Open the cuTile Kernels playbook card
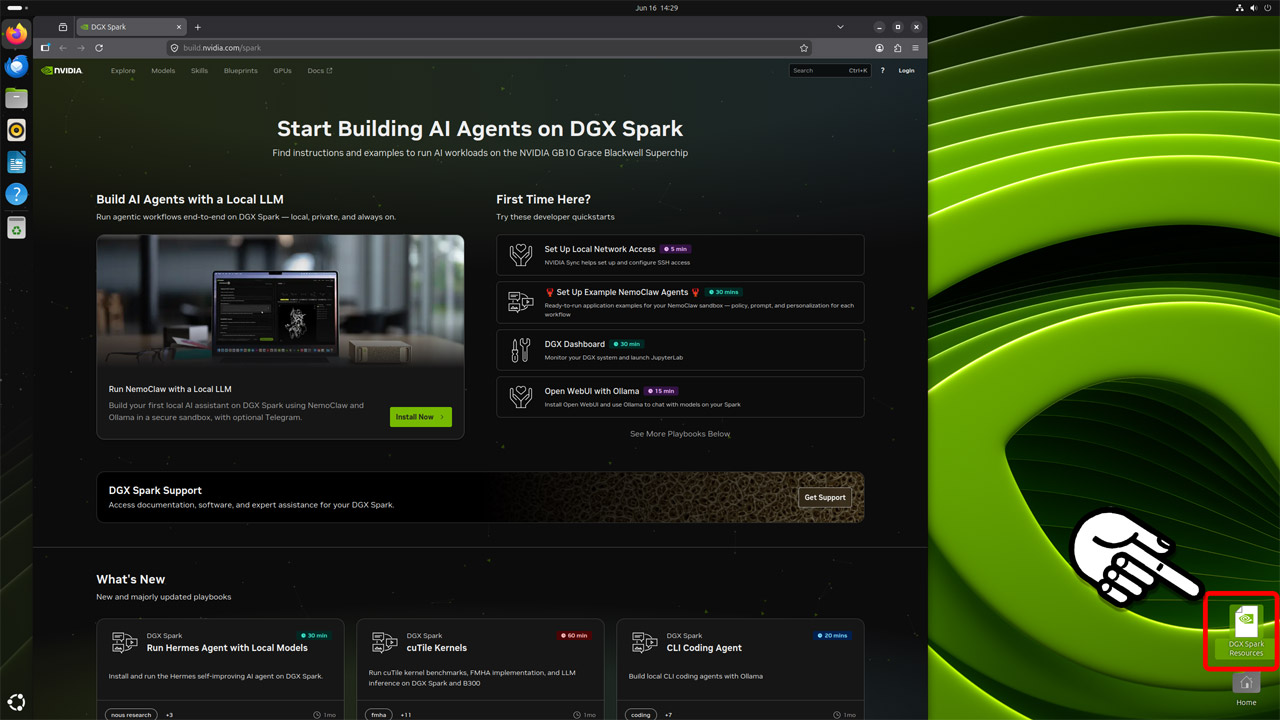 (480, 670)
